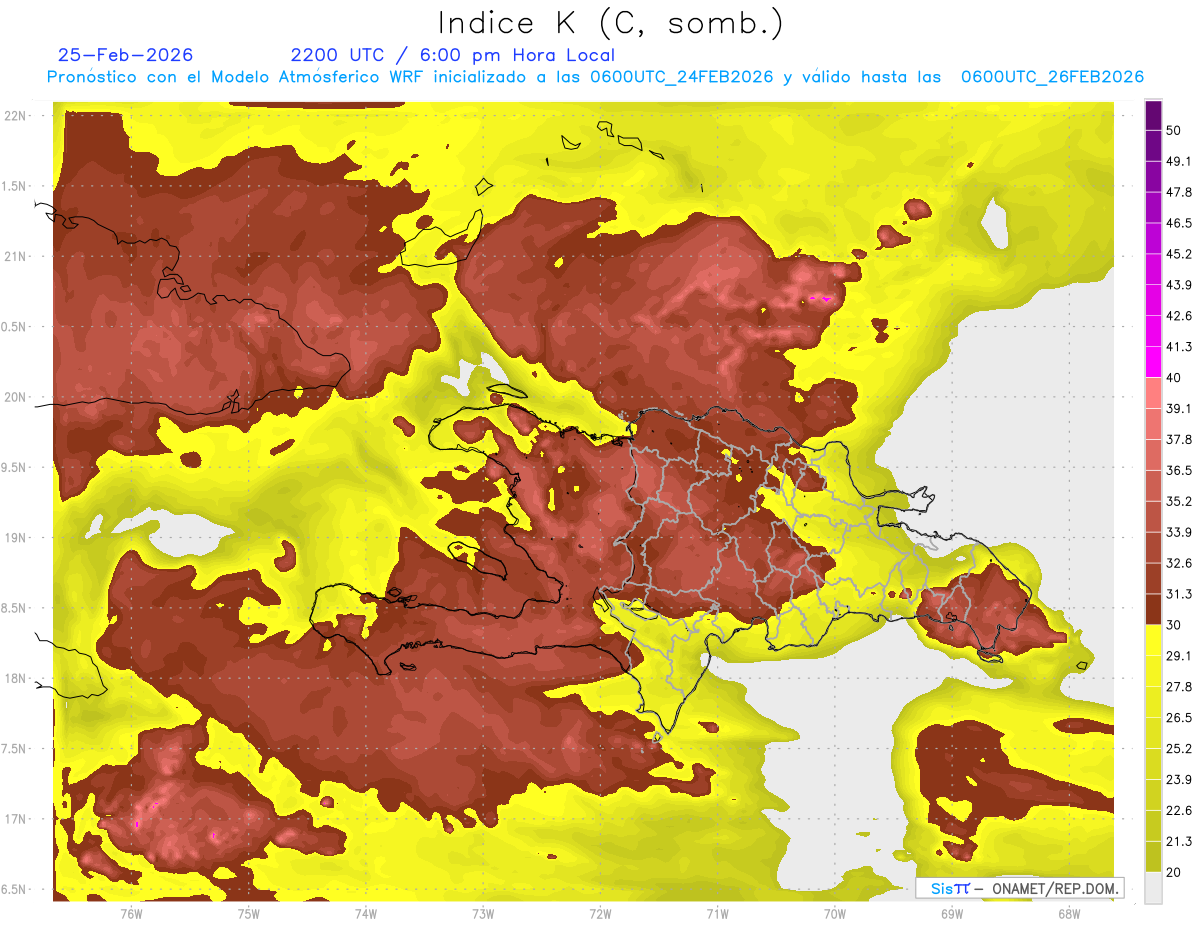This screenshot has height=927, width=1200.
Task: Click the '33.9' colorbar value
Action: (1179, 532)
